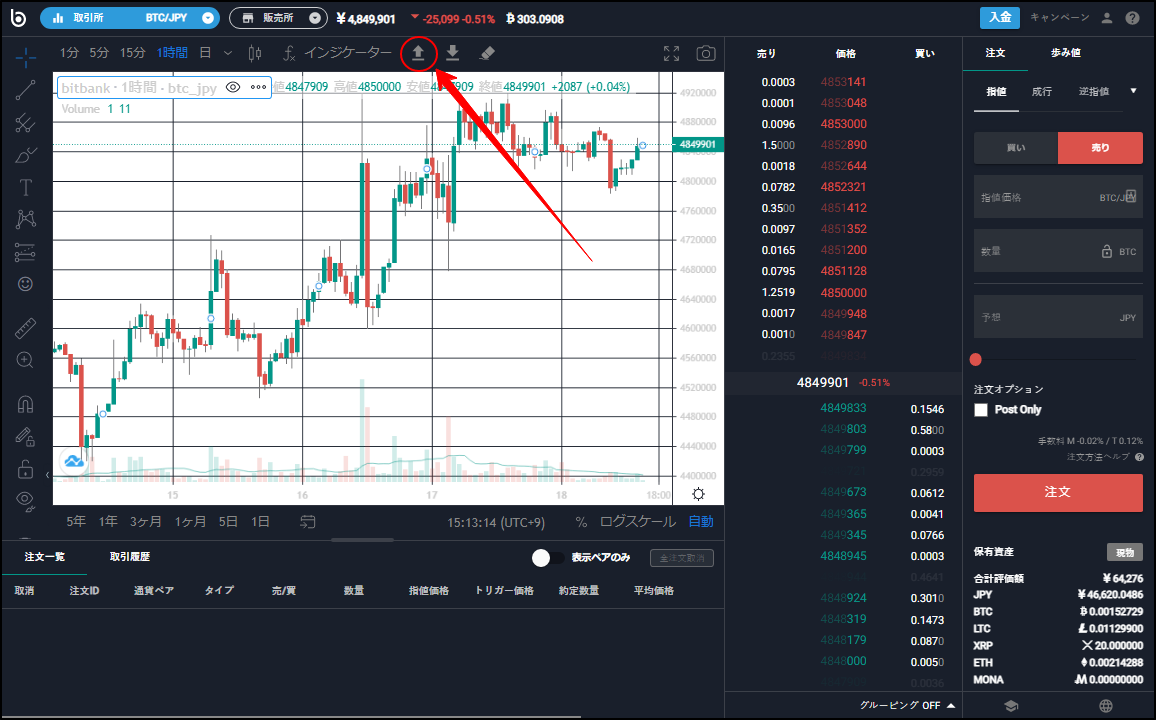Screen dimensions: 1156x720
Task: Enter fullscreen chart mode
Action: tap(672, 53)
